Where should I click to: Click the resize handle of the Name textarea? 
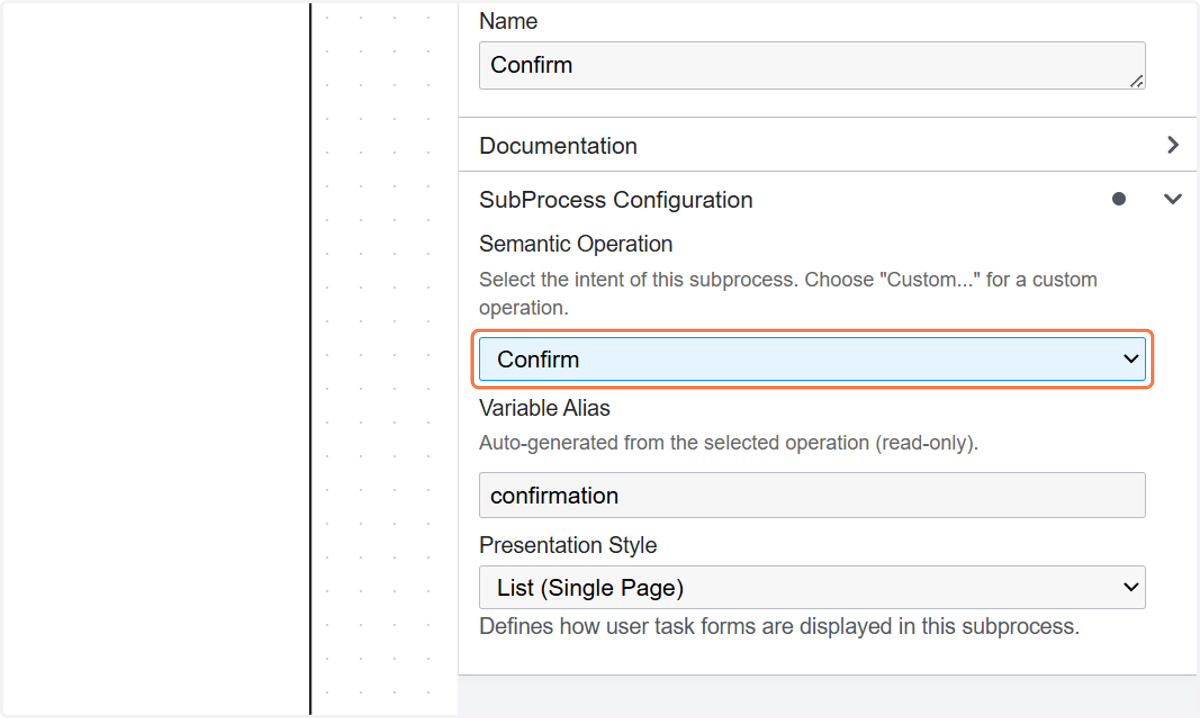click(1136, 81)
